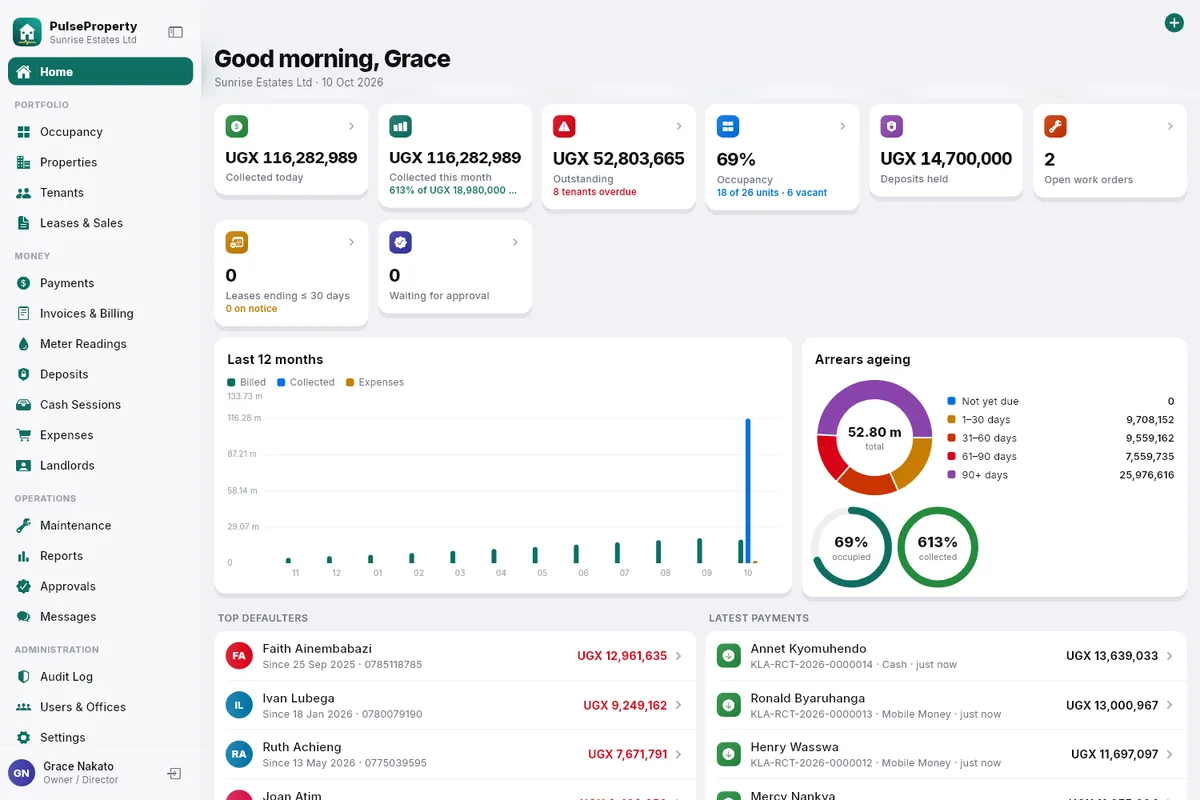Viewport: 1200px width, 800px height.
Task: Click the 90+ days purple legend swatch
Action: (951, 475)
